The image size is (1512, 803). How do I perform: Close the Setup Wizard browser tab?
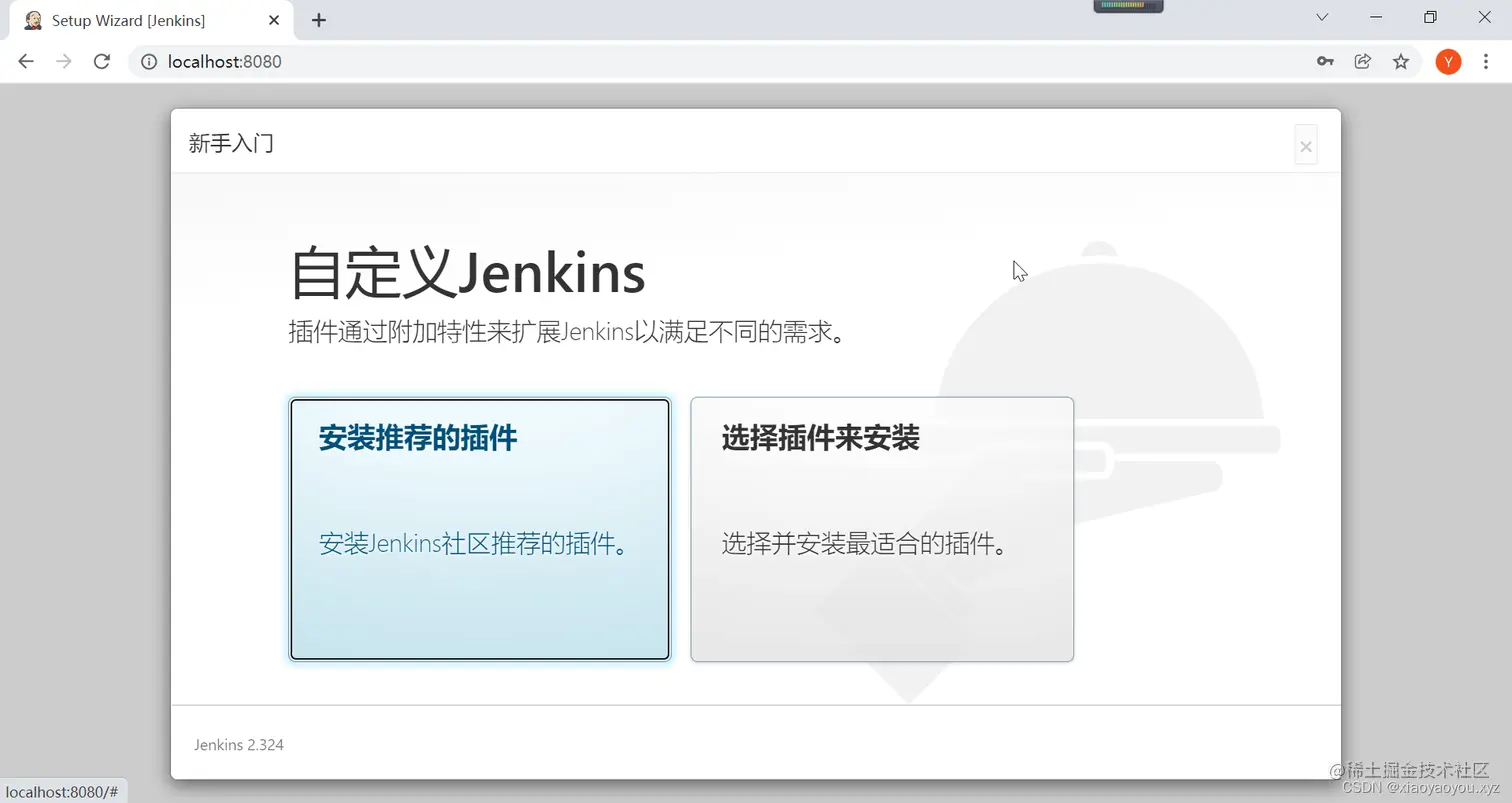(x=273, y=19)
